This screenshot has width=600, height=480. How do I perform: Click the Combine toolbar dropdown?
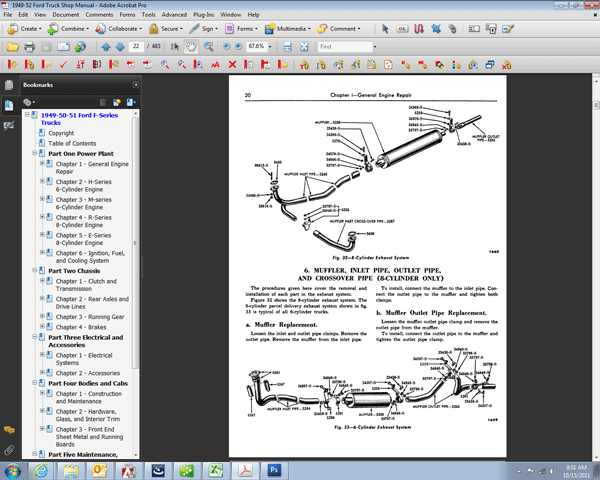click(68, 29)
